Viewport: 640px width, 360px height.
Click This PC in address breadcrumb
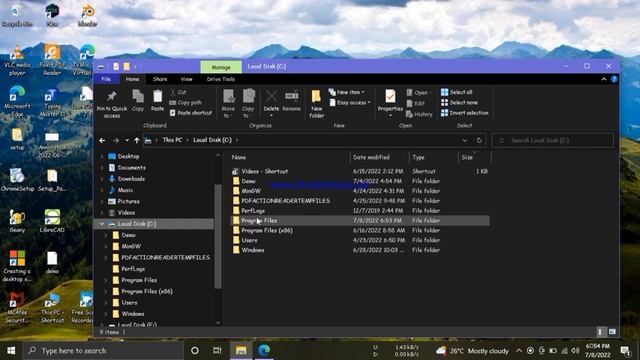(x=172, y=140)
